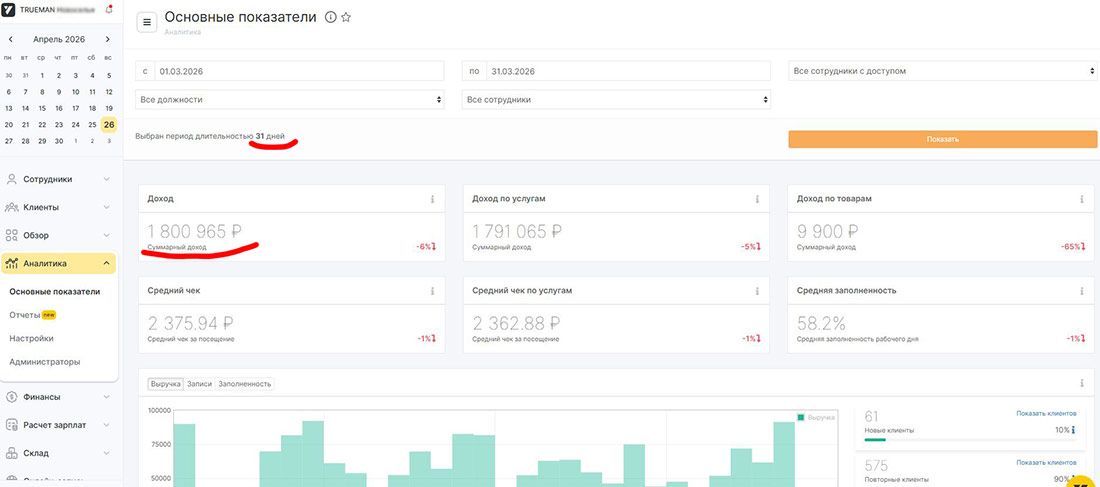Expand the Сотрудники menu section
Screen dimensions: 1100x487
click(107, 179)
